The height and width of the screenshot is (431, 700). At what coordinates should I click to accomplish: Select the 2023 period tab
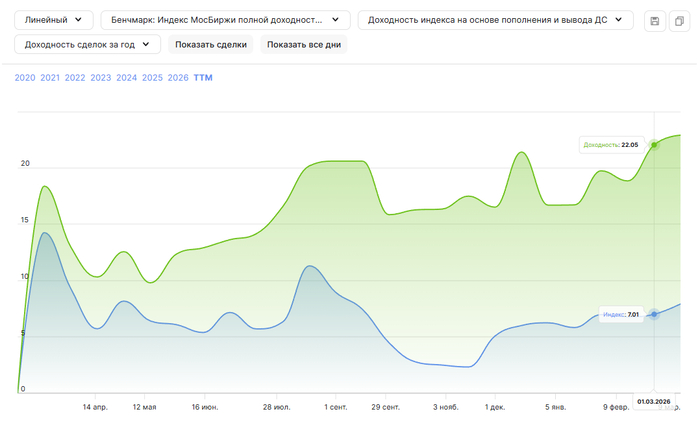click(101, 78)
